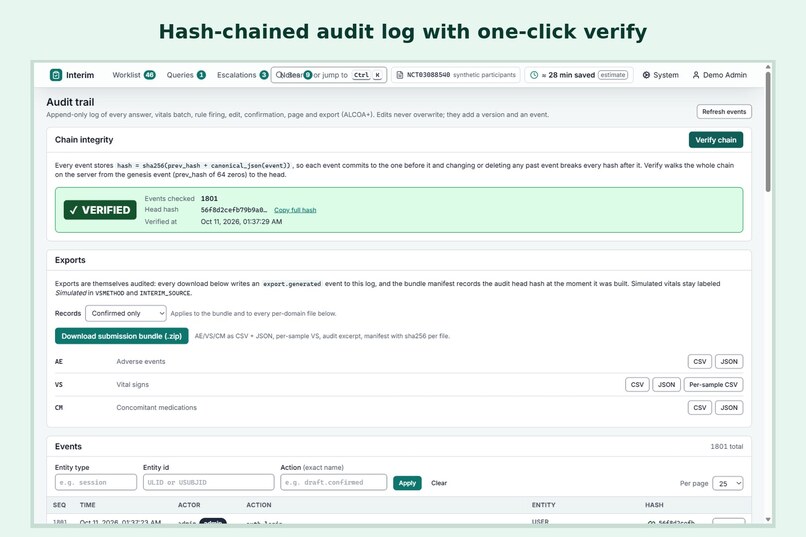Click the scrollbar down arrow
Image resolution: width=806 pixels, height=537 pixels.
(768, 520)
